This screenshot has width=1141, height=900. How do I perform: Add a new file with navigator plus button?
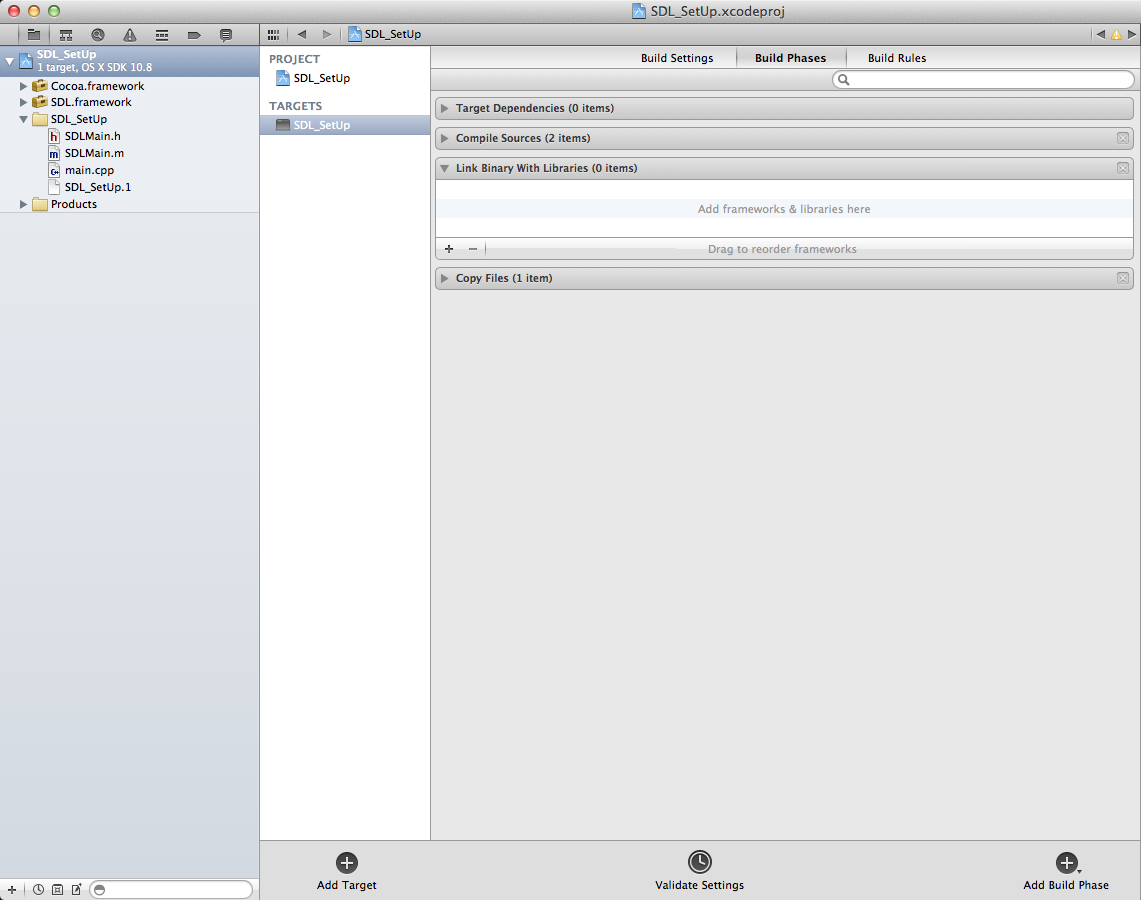[x=12, y=889]
